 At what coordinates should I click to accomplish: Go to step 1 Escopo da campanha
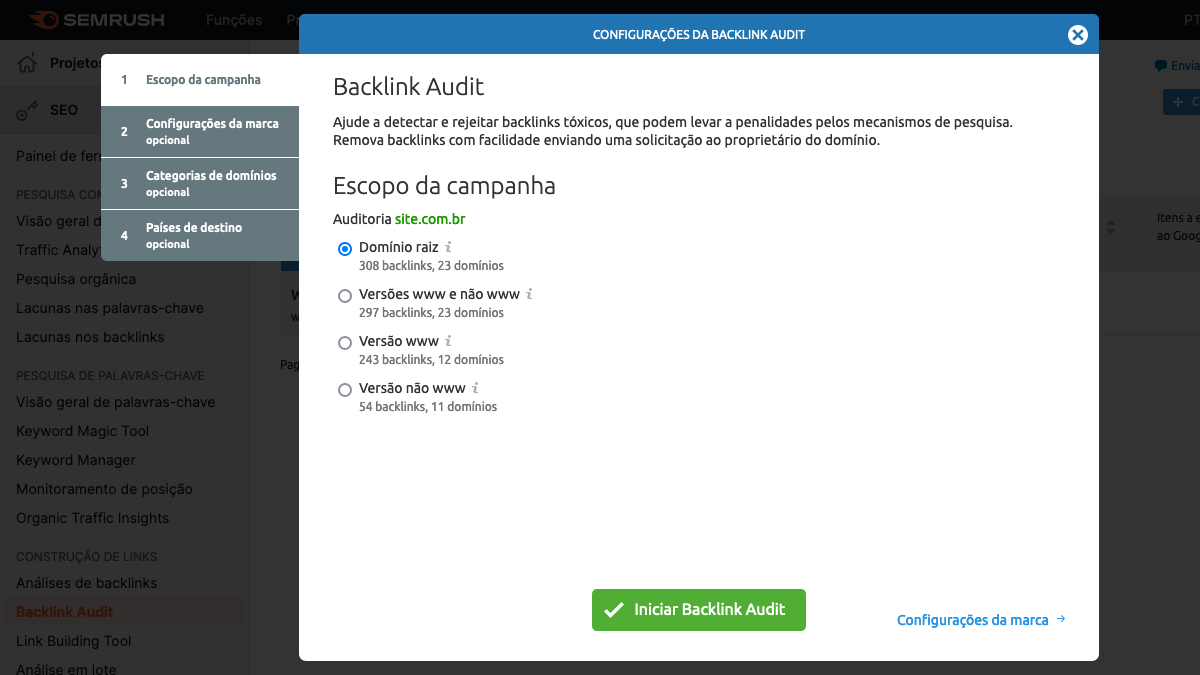tap(200, 80)
